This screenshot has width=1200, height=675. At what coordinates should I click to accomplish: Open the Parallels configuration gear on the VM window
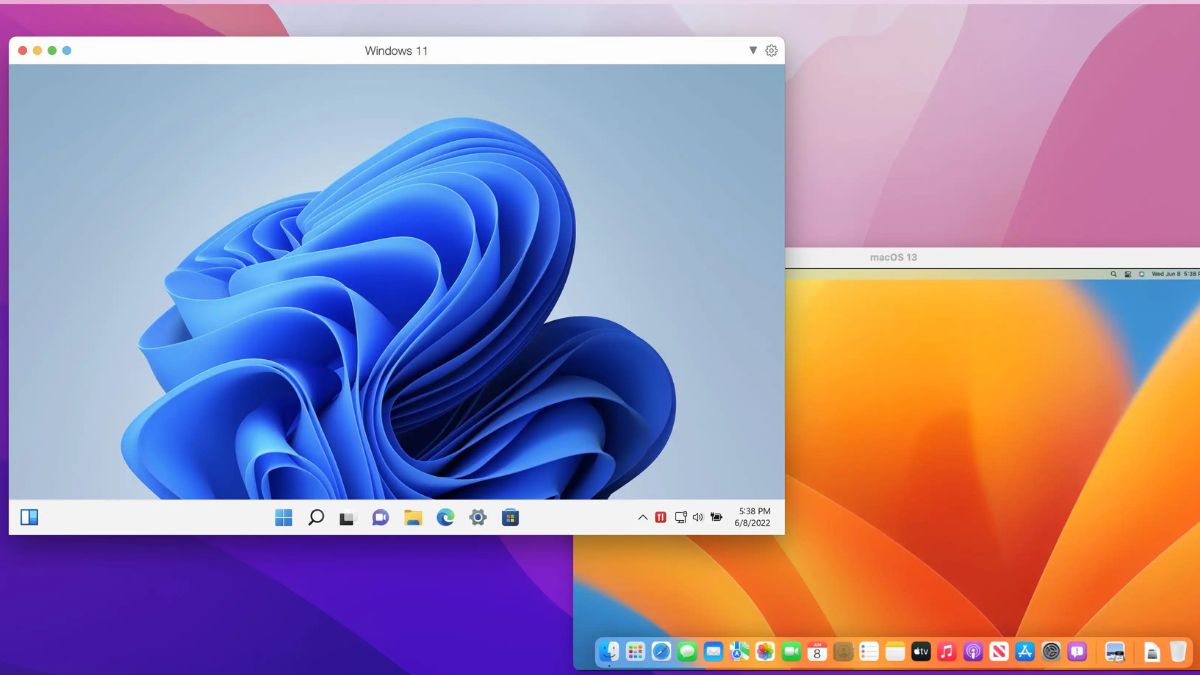(770, 50)
